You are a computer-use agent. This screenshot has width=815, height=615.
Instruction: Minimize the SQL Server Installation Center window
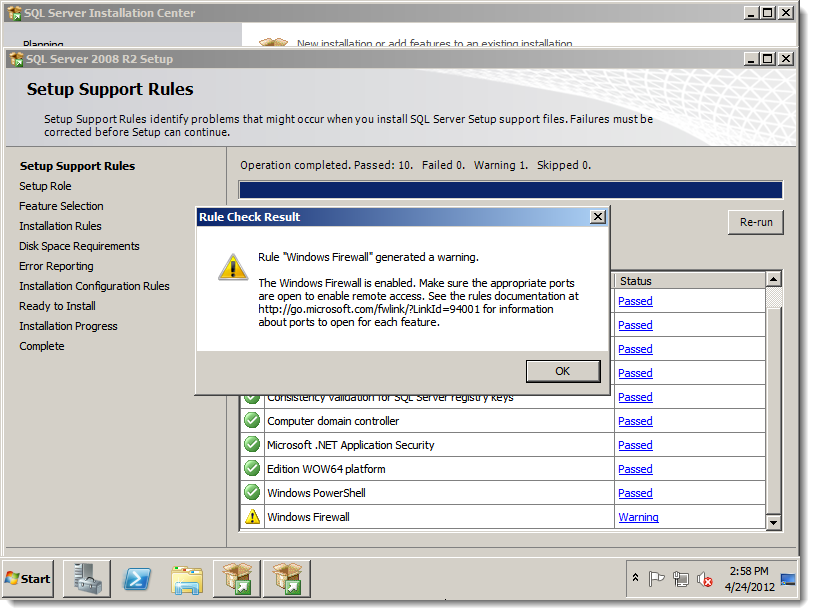[751, 12]
